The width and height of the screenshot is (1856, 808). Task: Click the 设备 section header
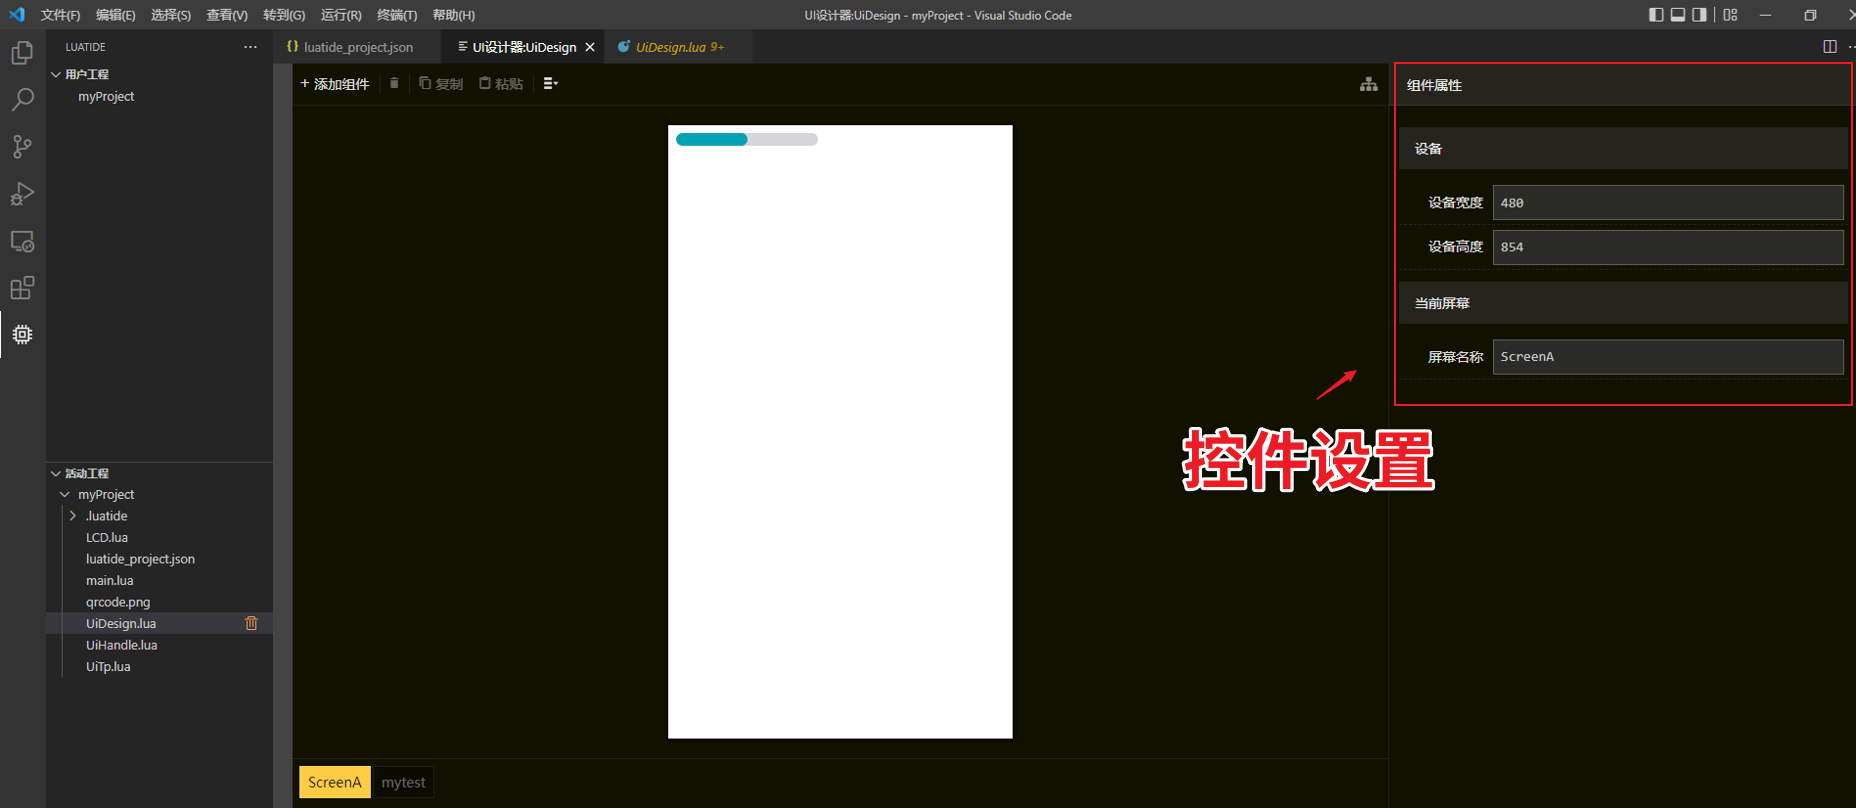coord(1623,148)
